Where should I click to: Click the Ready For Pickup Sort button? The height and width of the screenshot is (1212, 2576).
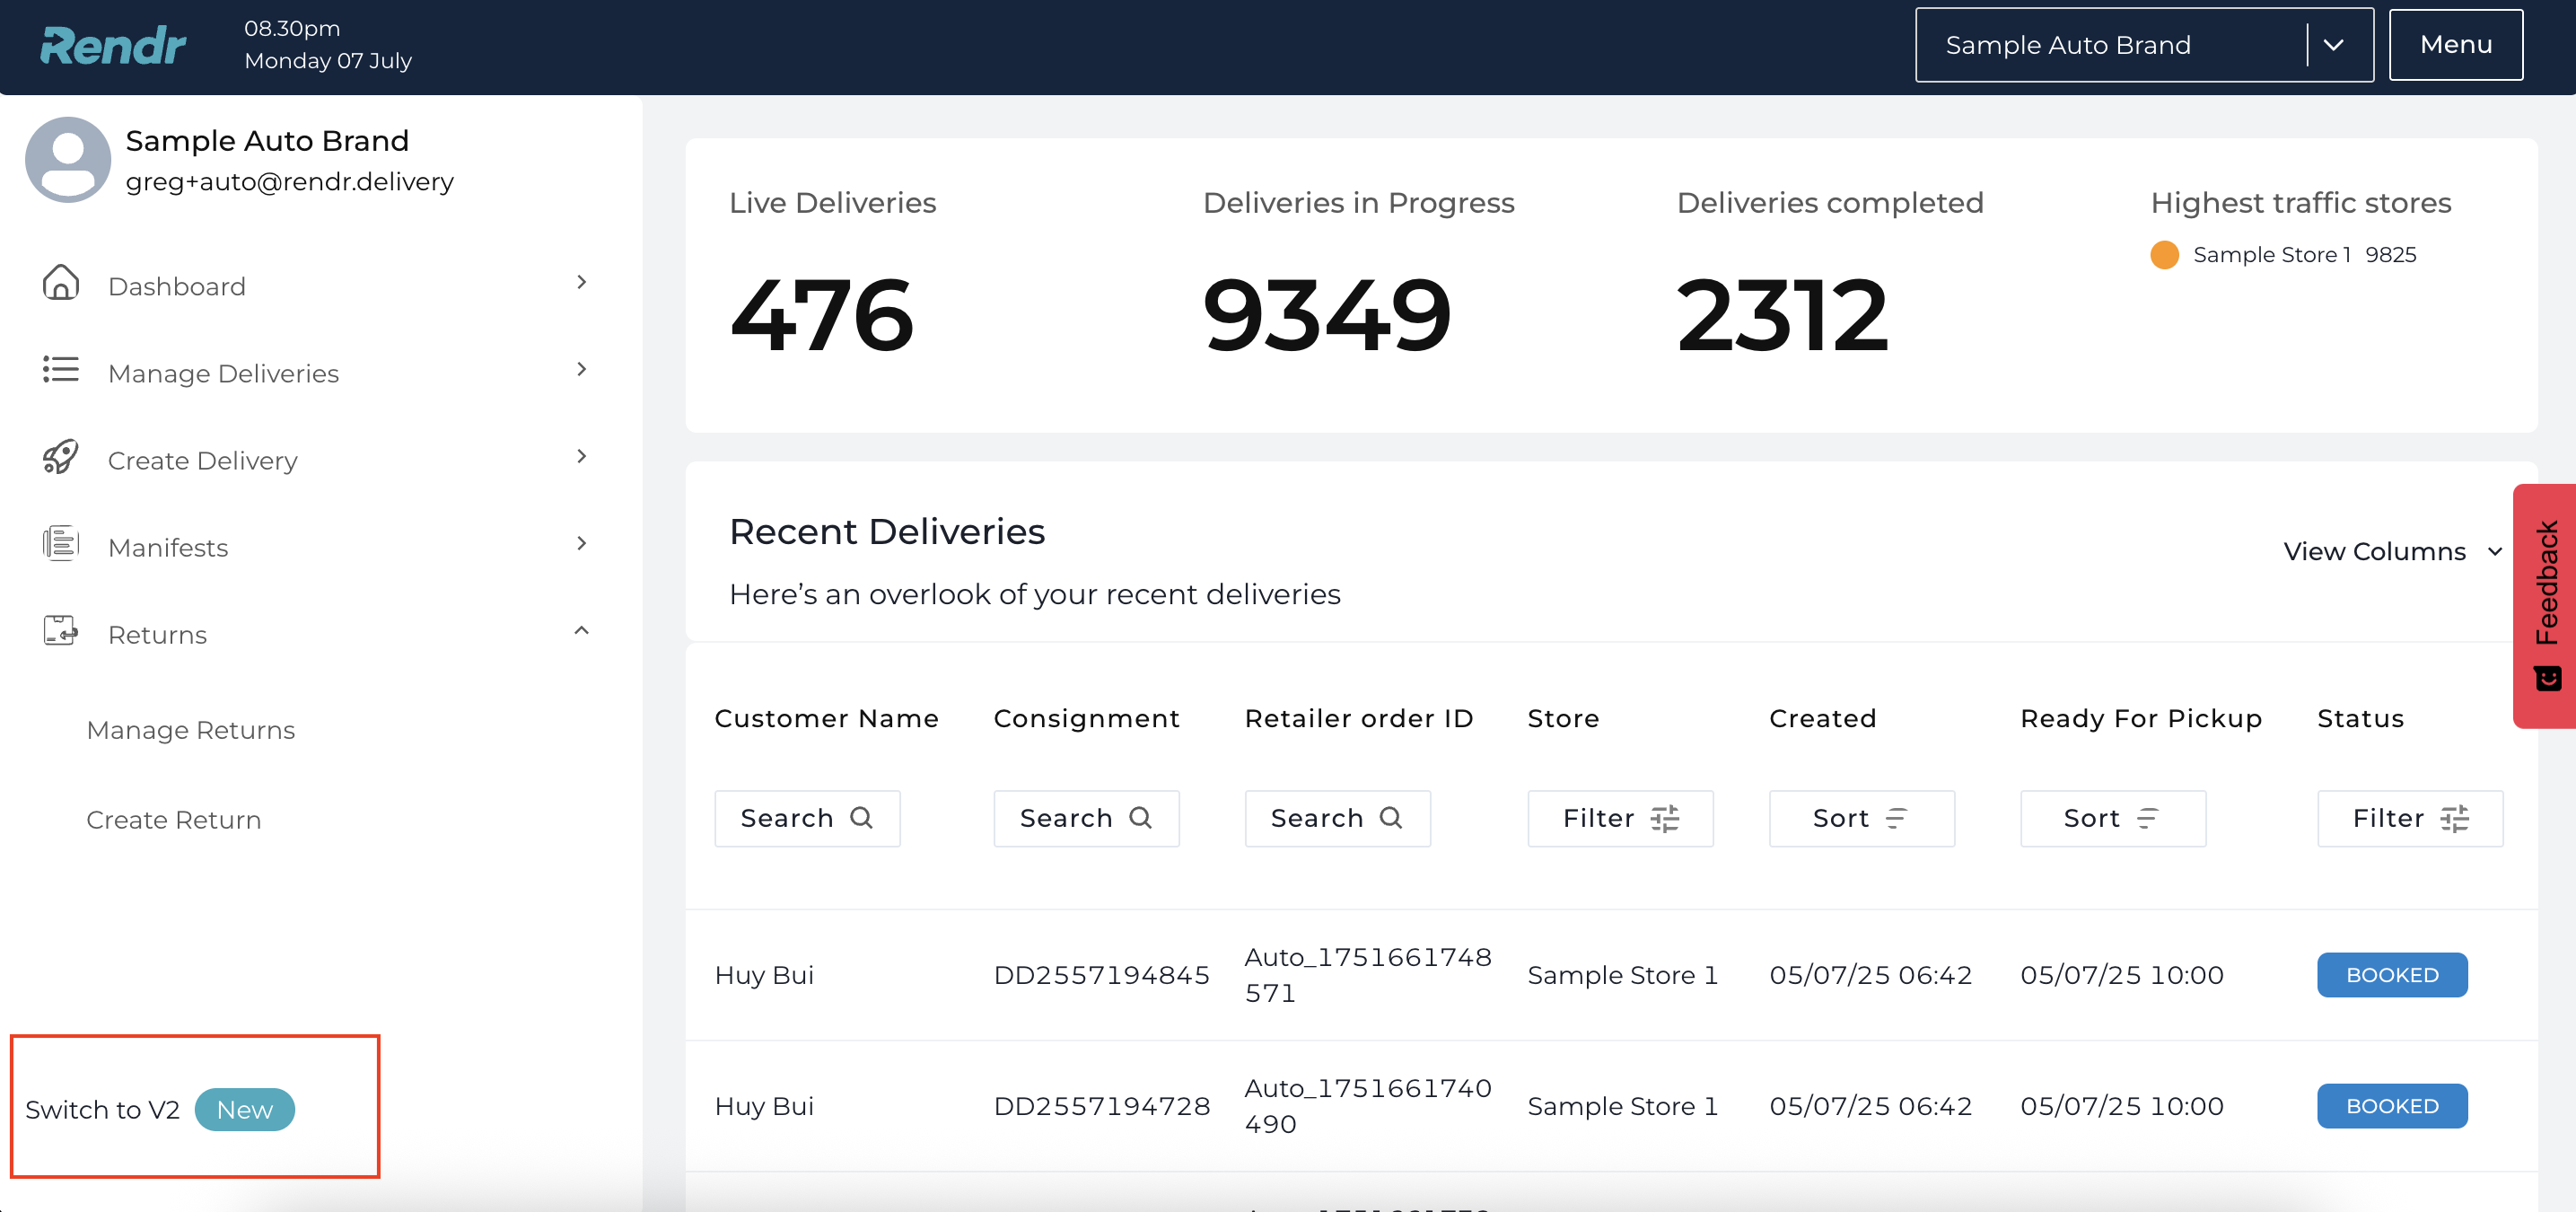point(2112,818)
